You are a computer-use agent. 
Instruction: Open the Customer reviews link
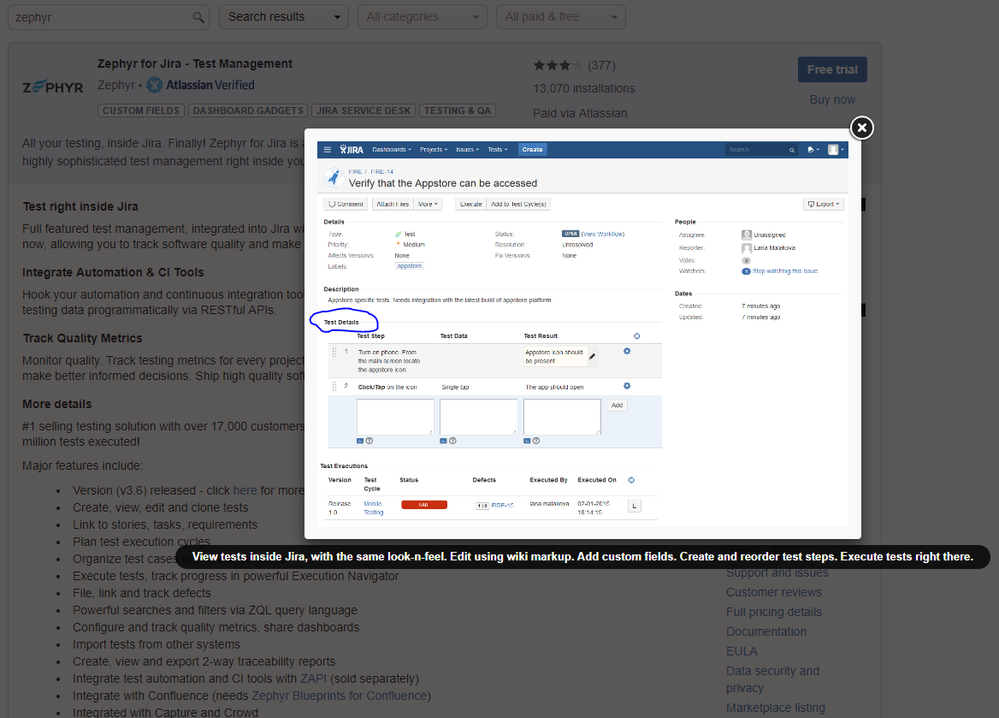point(773,592)
